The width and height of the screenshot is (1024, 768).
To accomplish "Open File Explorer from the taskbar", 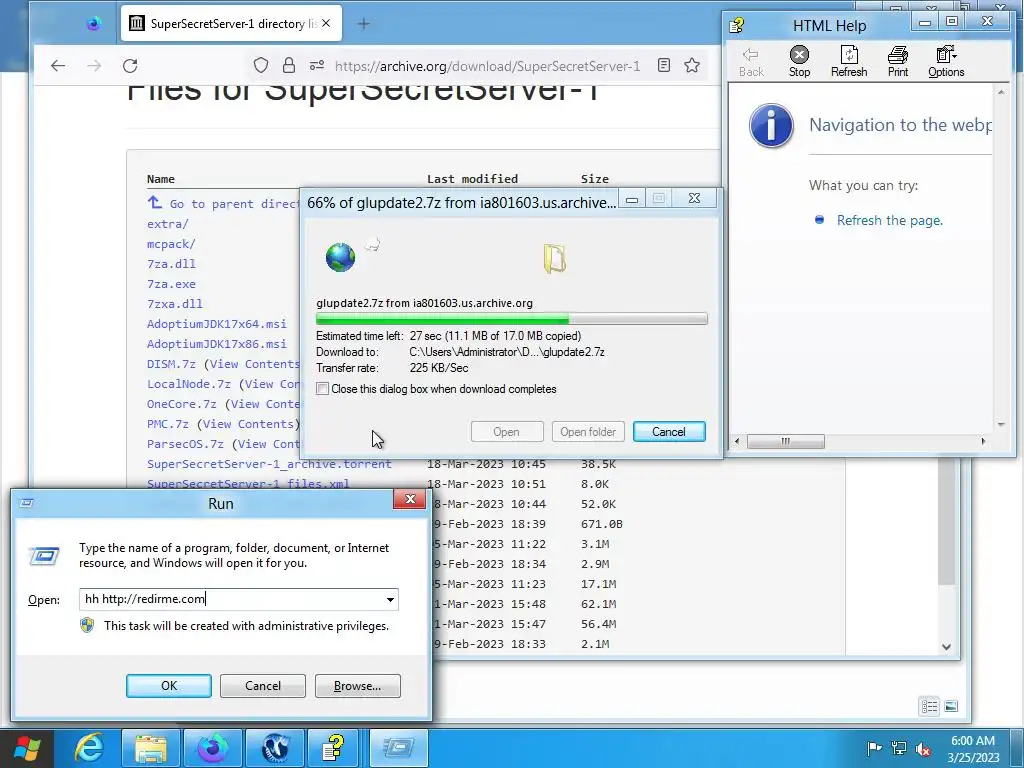I will 151,748.
